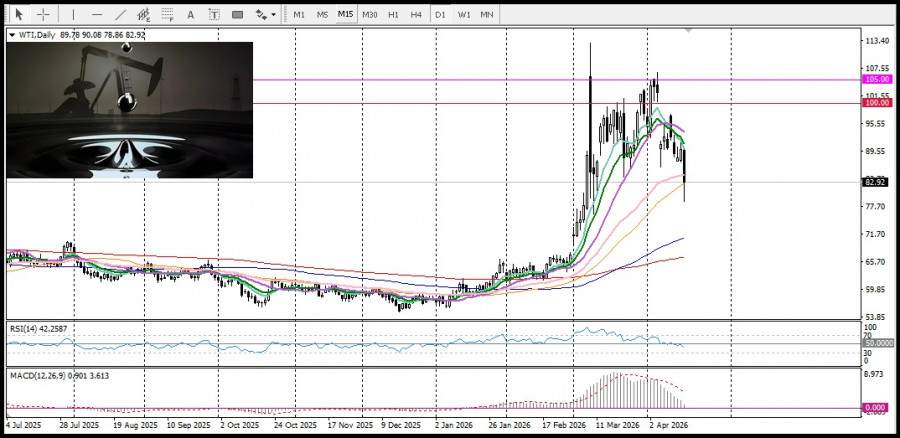This screenshot has width=900, height=438.
Task: Activate the crosshair tool
Action: [43, 14]
